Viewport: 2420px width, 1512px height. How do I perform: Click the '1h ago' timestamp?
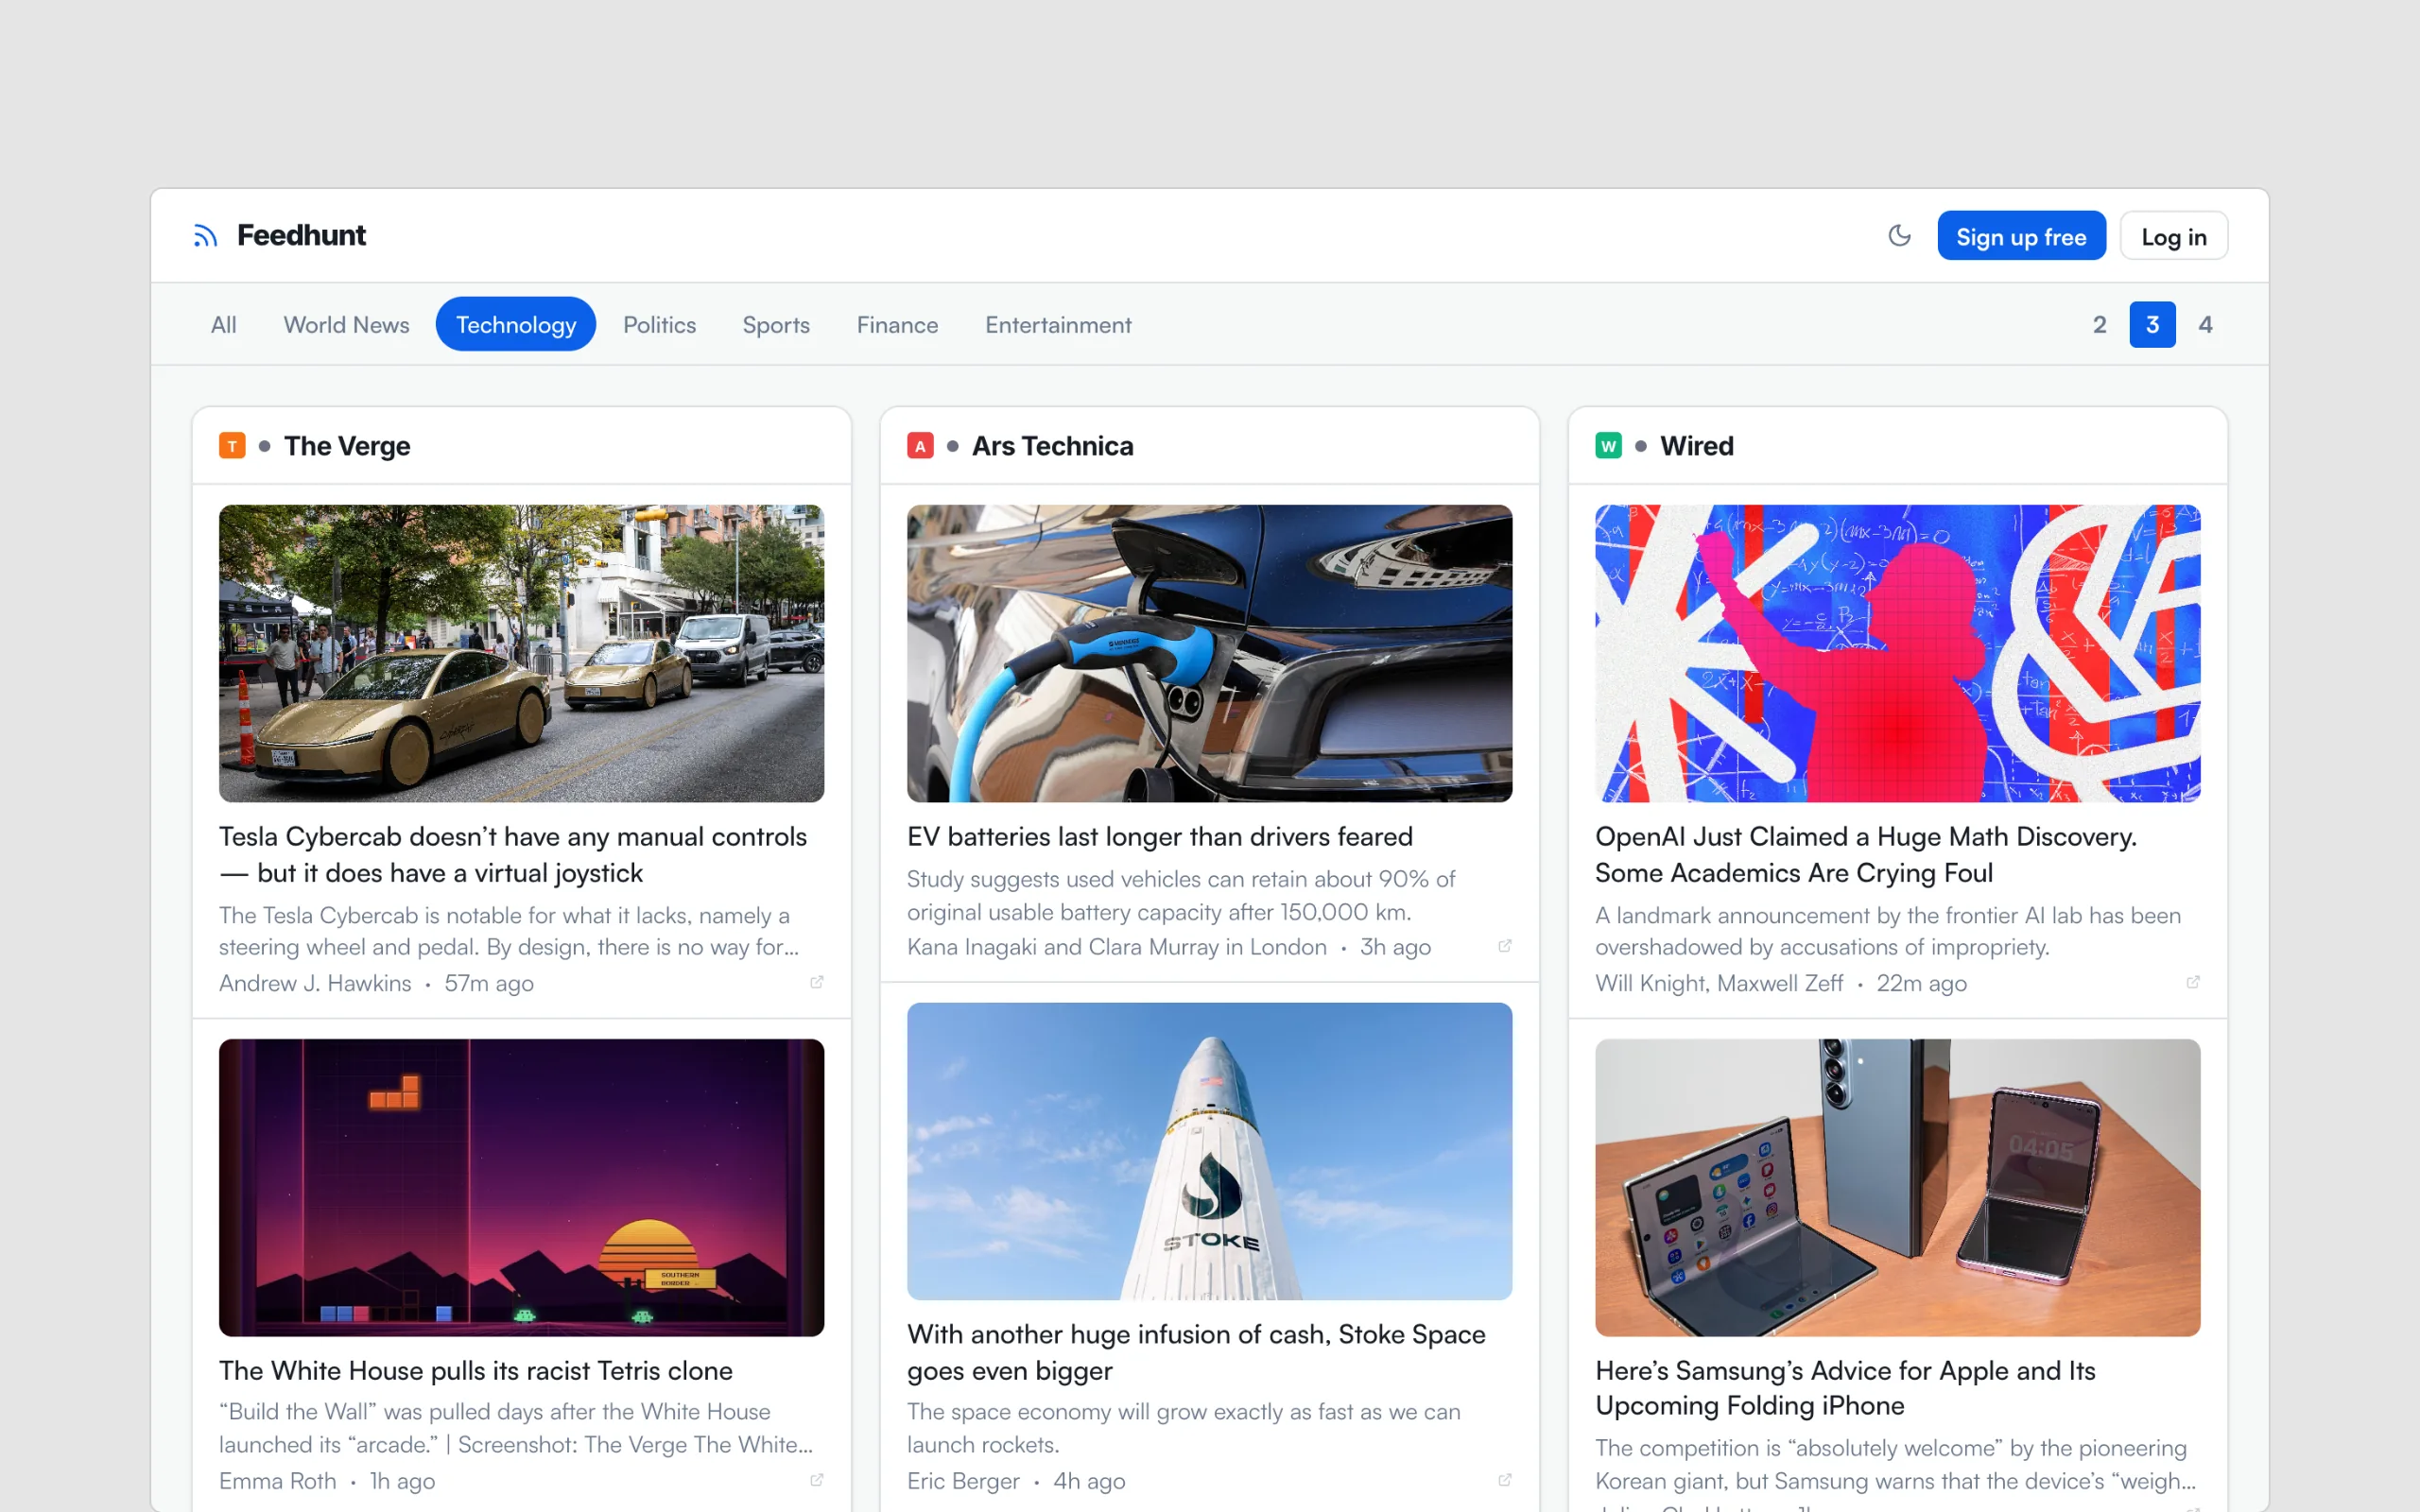pos(402,1481)
